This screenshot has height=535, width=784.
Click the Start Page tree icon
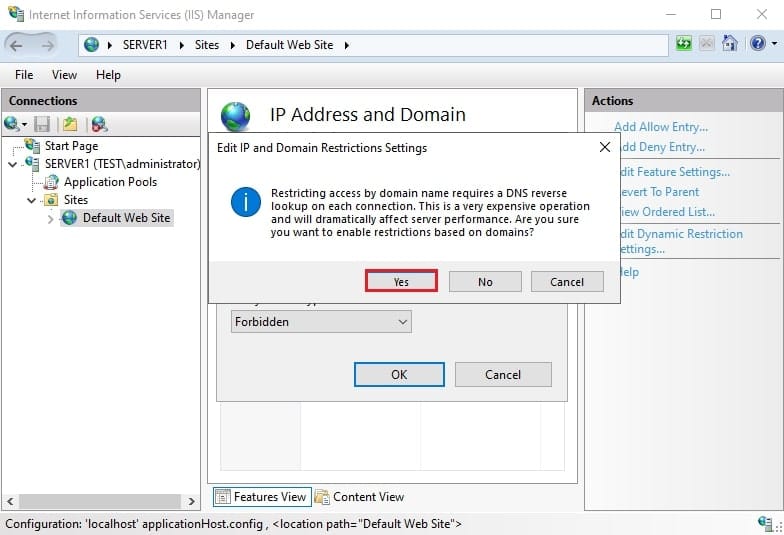click(x=33, y=146)
